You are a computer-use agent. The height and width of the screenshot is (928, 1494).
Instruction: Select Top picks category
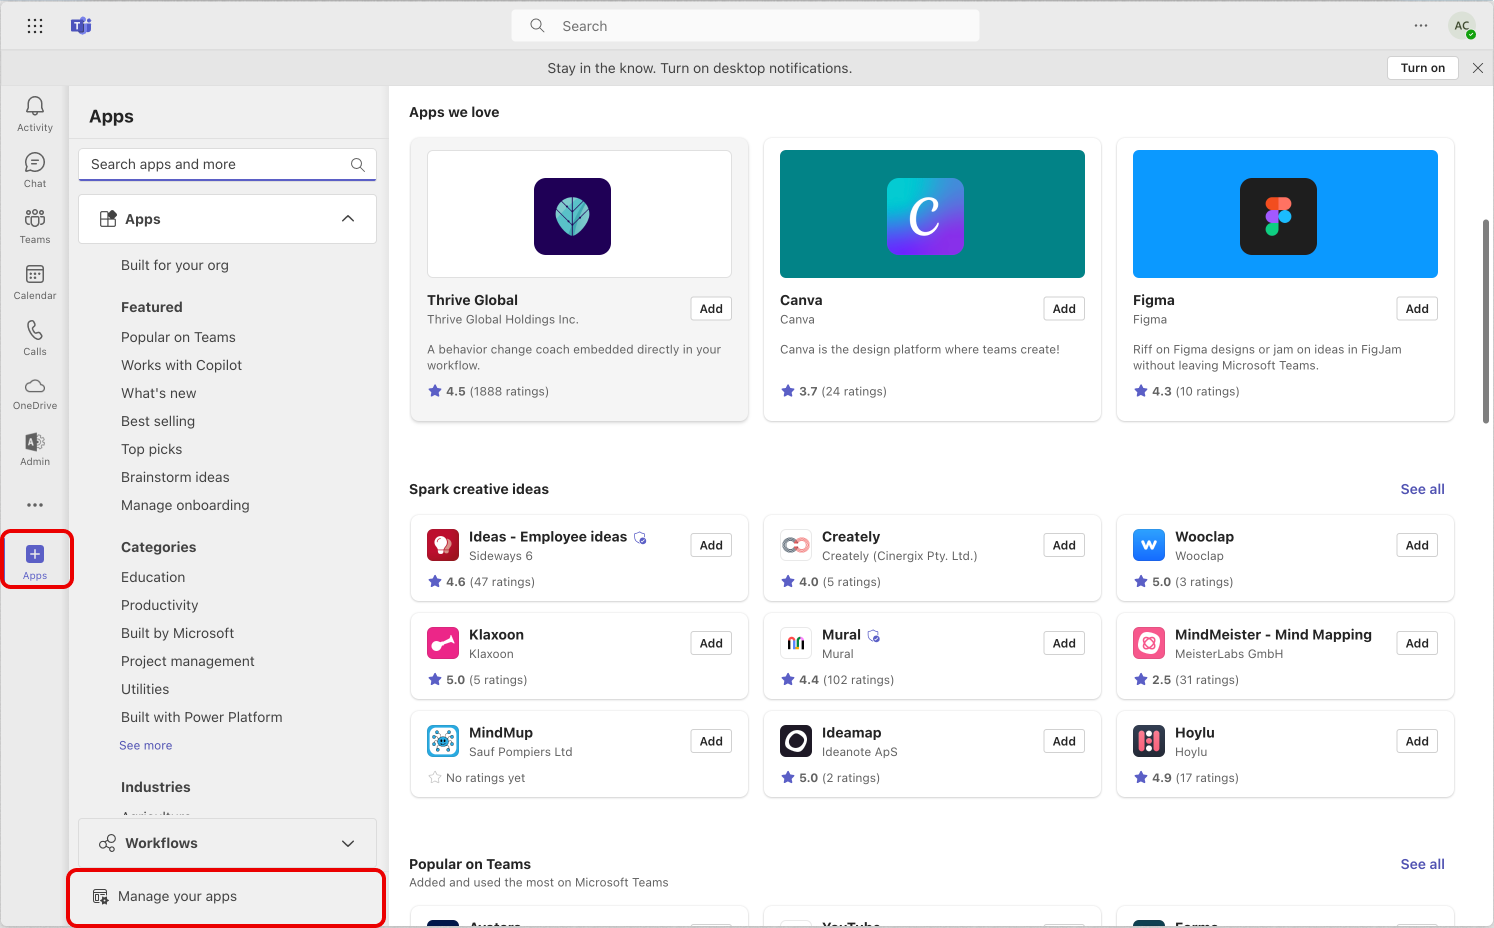pos(151,449)
